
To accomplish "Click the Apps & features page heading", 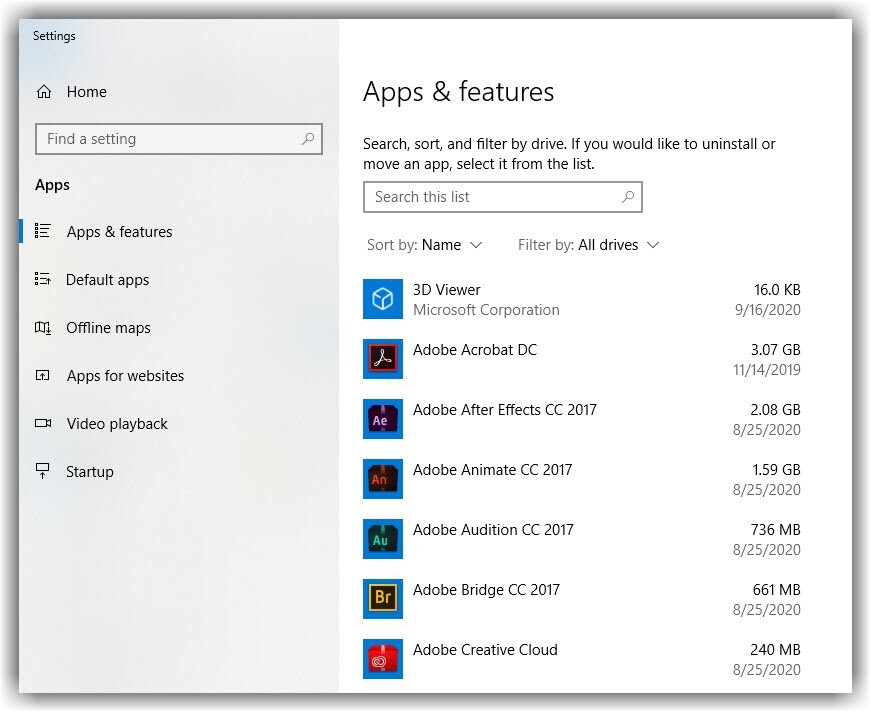I will pyautogui.click(x=458, y=92).
